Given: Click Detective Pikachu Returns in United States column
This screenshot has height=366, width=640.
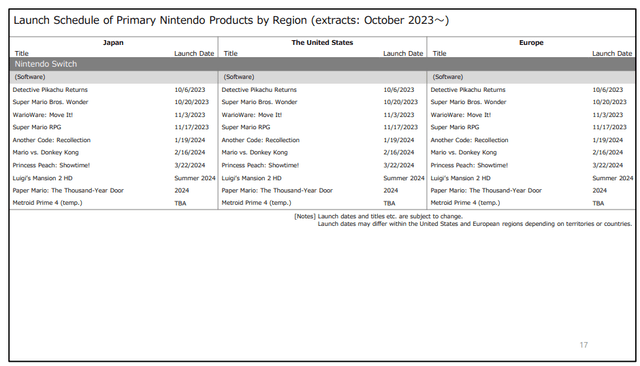Looking at the screenshot, I should [x=259, y=90].
